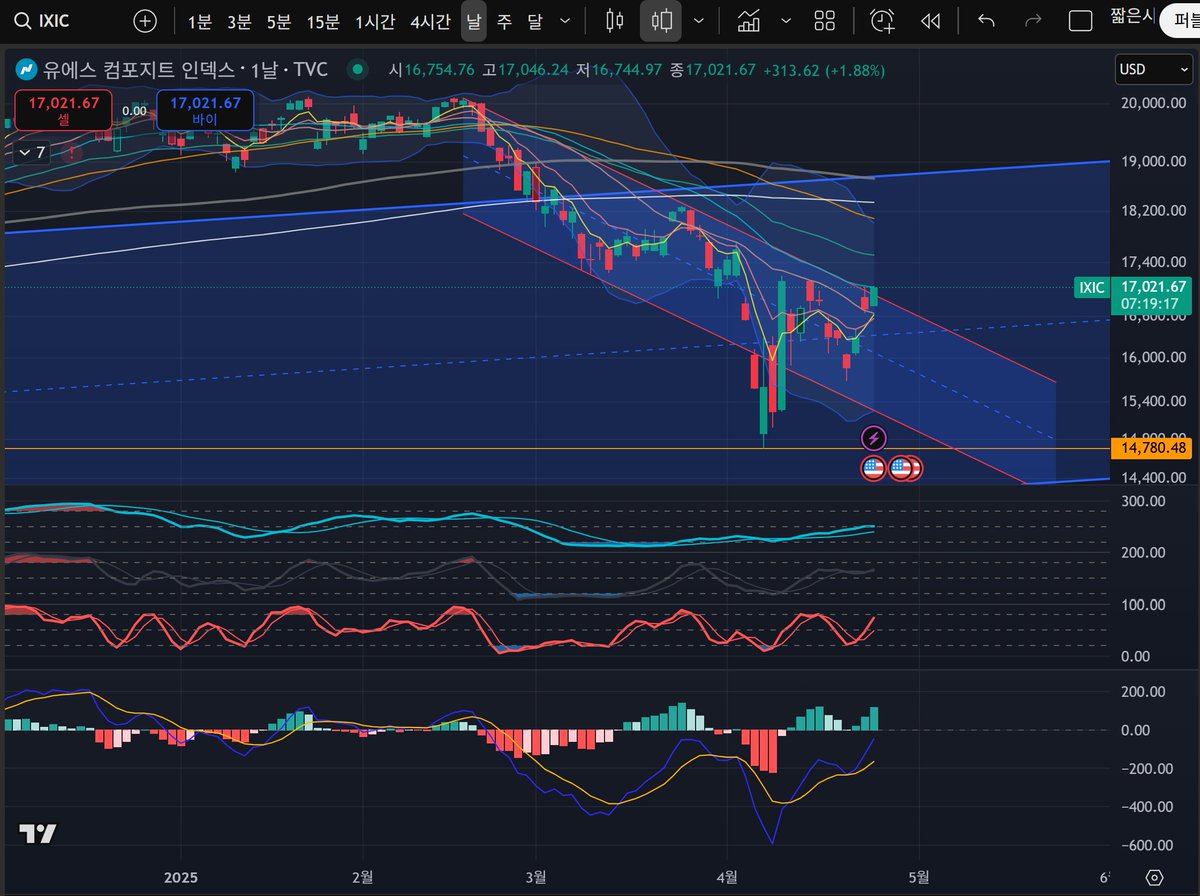Redo the chart action
Screen dimensions: 1200x896
click(1033, 20)
